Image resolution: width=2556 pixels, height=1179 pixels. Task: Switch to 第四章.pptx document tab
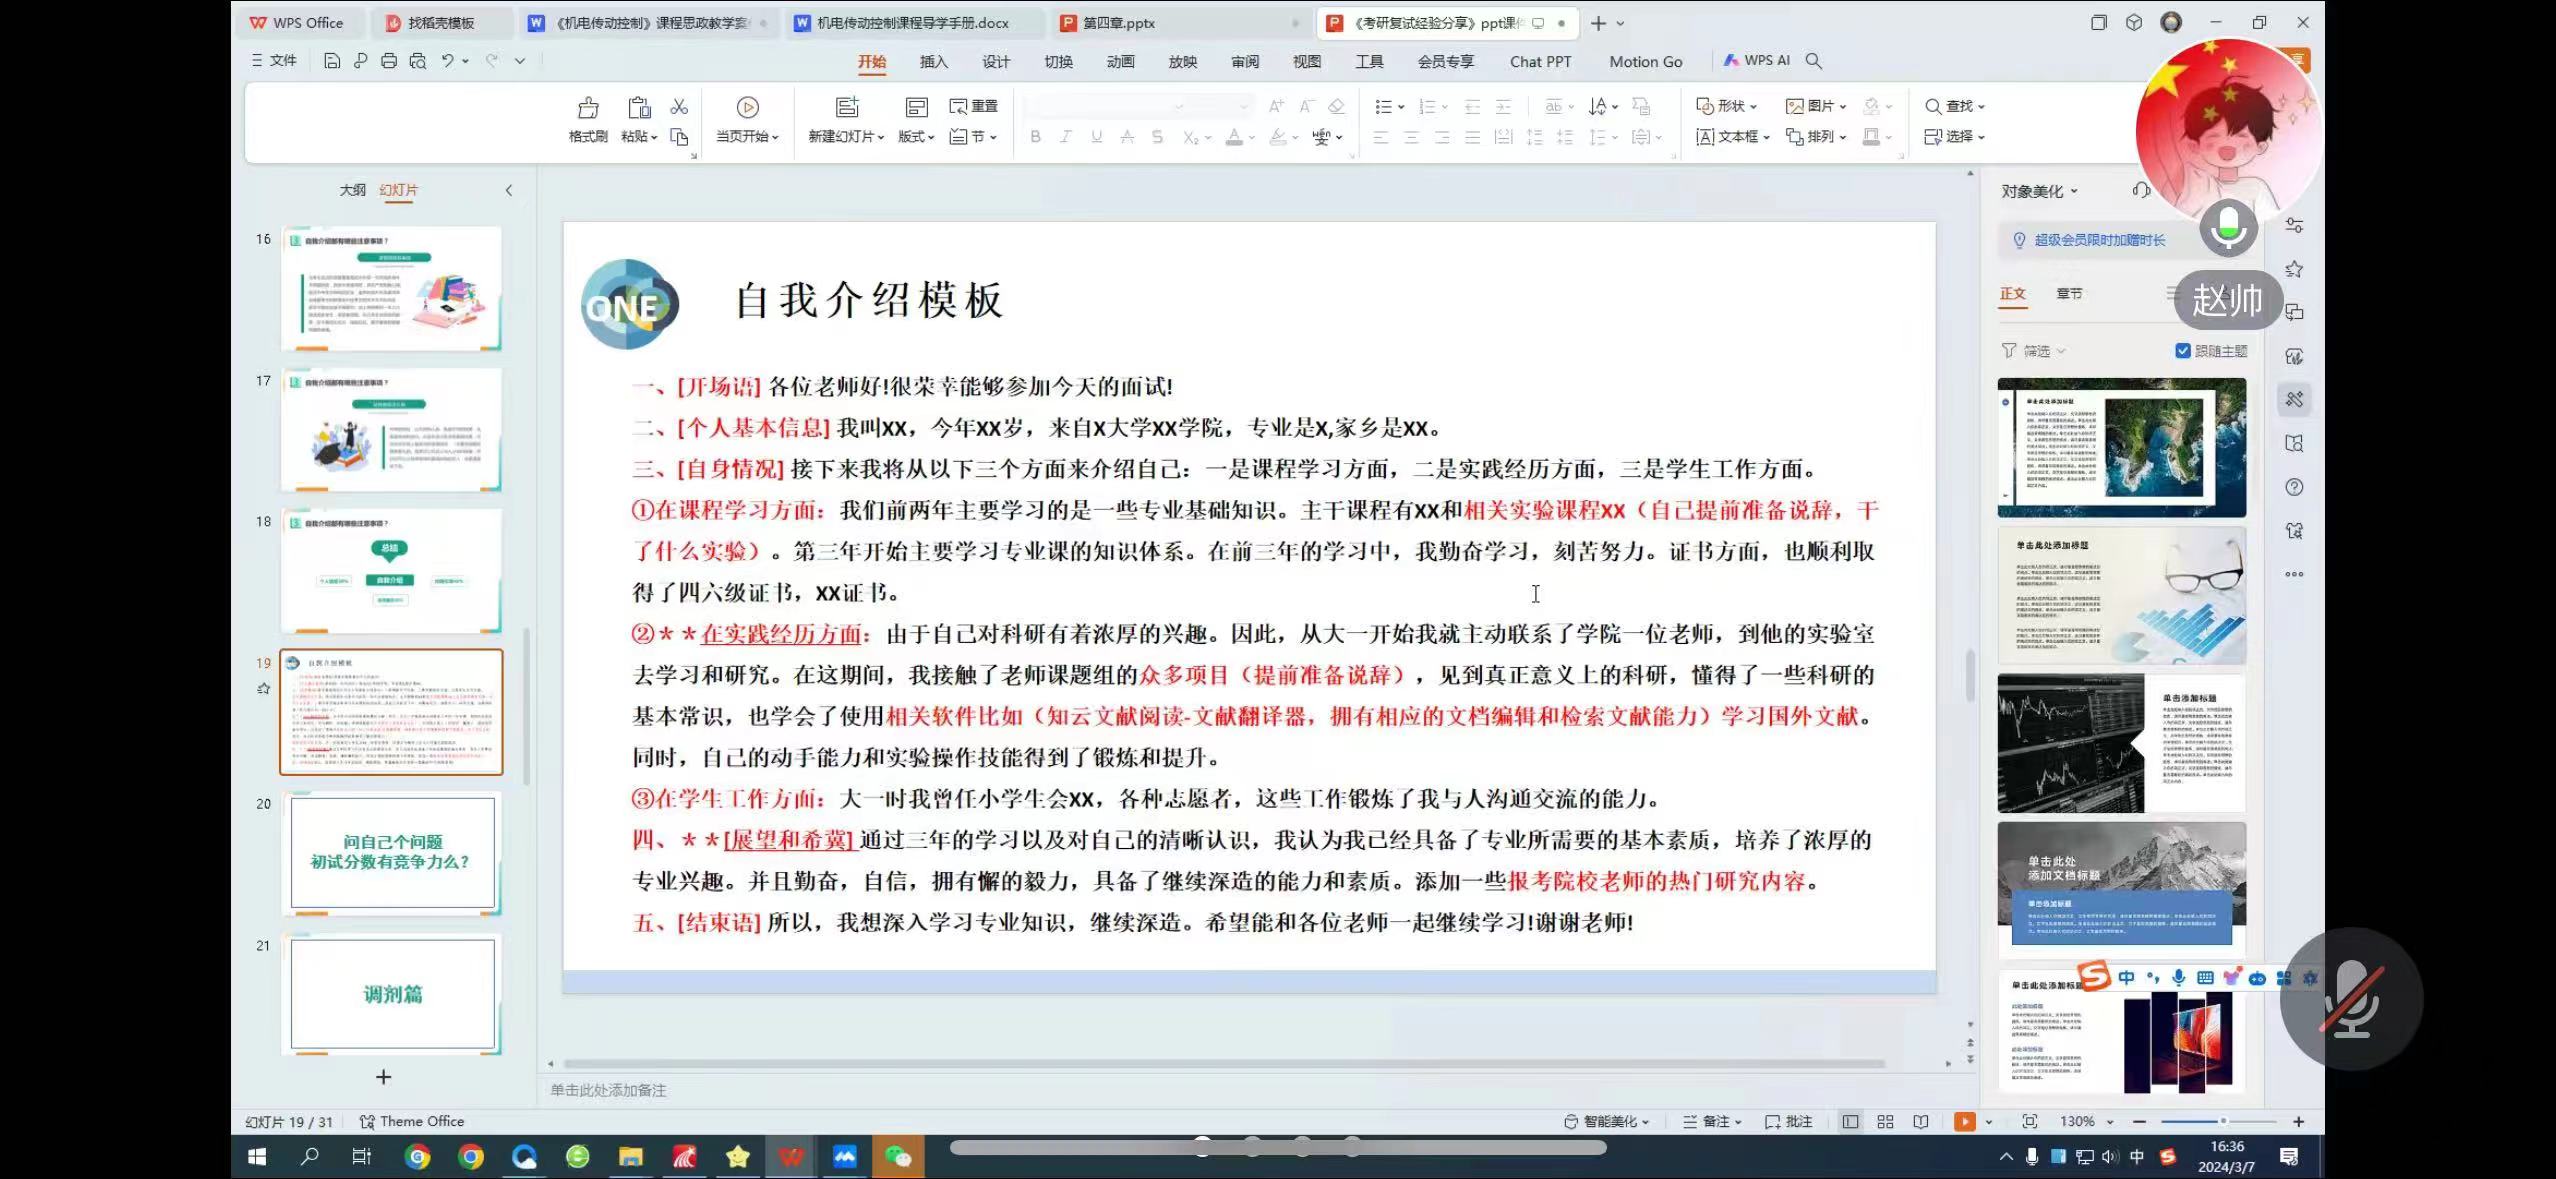click(x=1118, y=23)
